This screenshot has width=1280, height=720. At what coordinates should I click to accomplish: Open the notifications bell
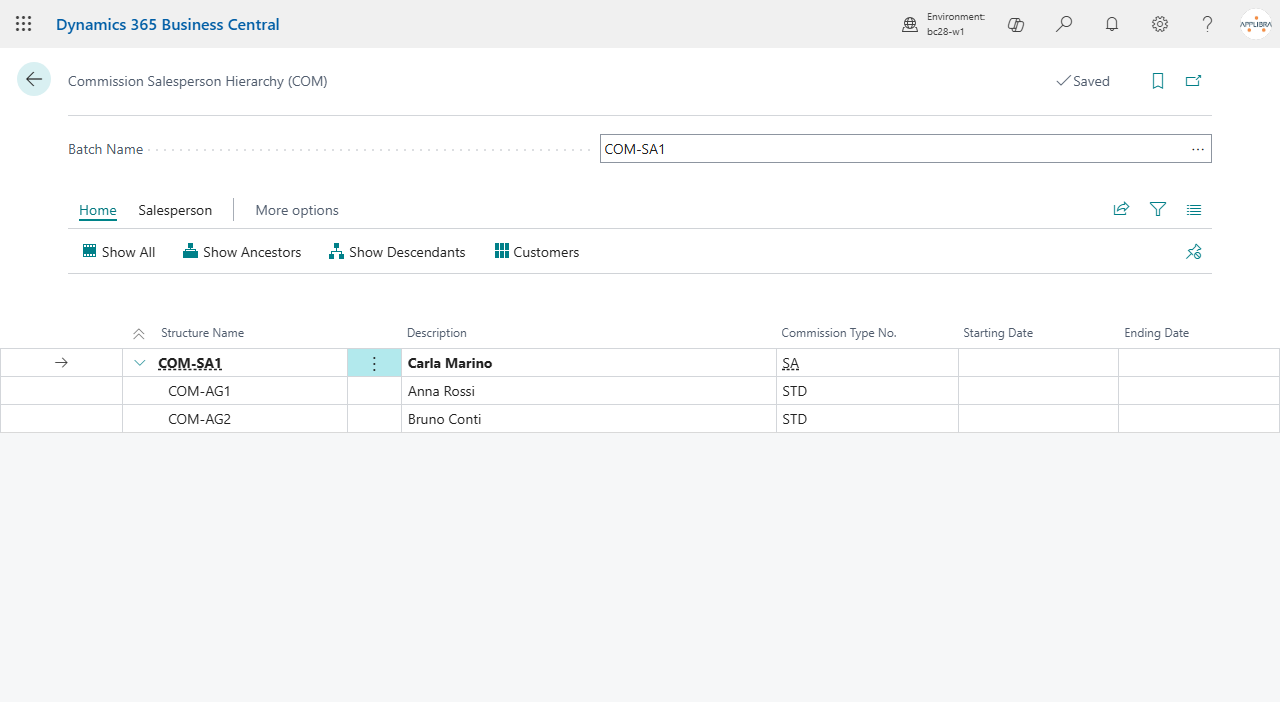point(1112,24)
